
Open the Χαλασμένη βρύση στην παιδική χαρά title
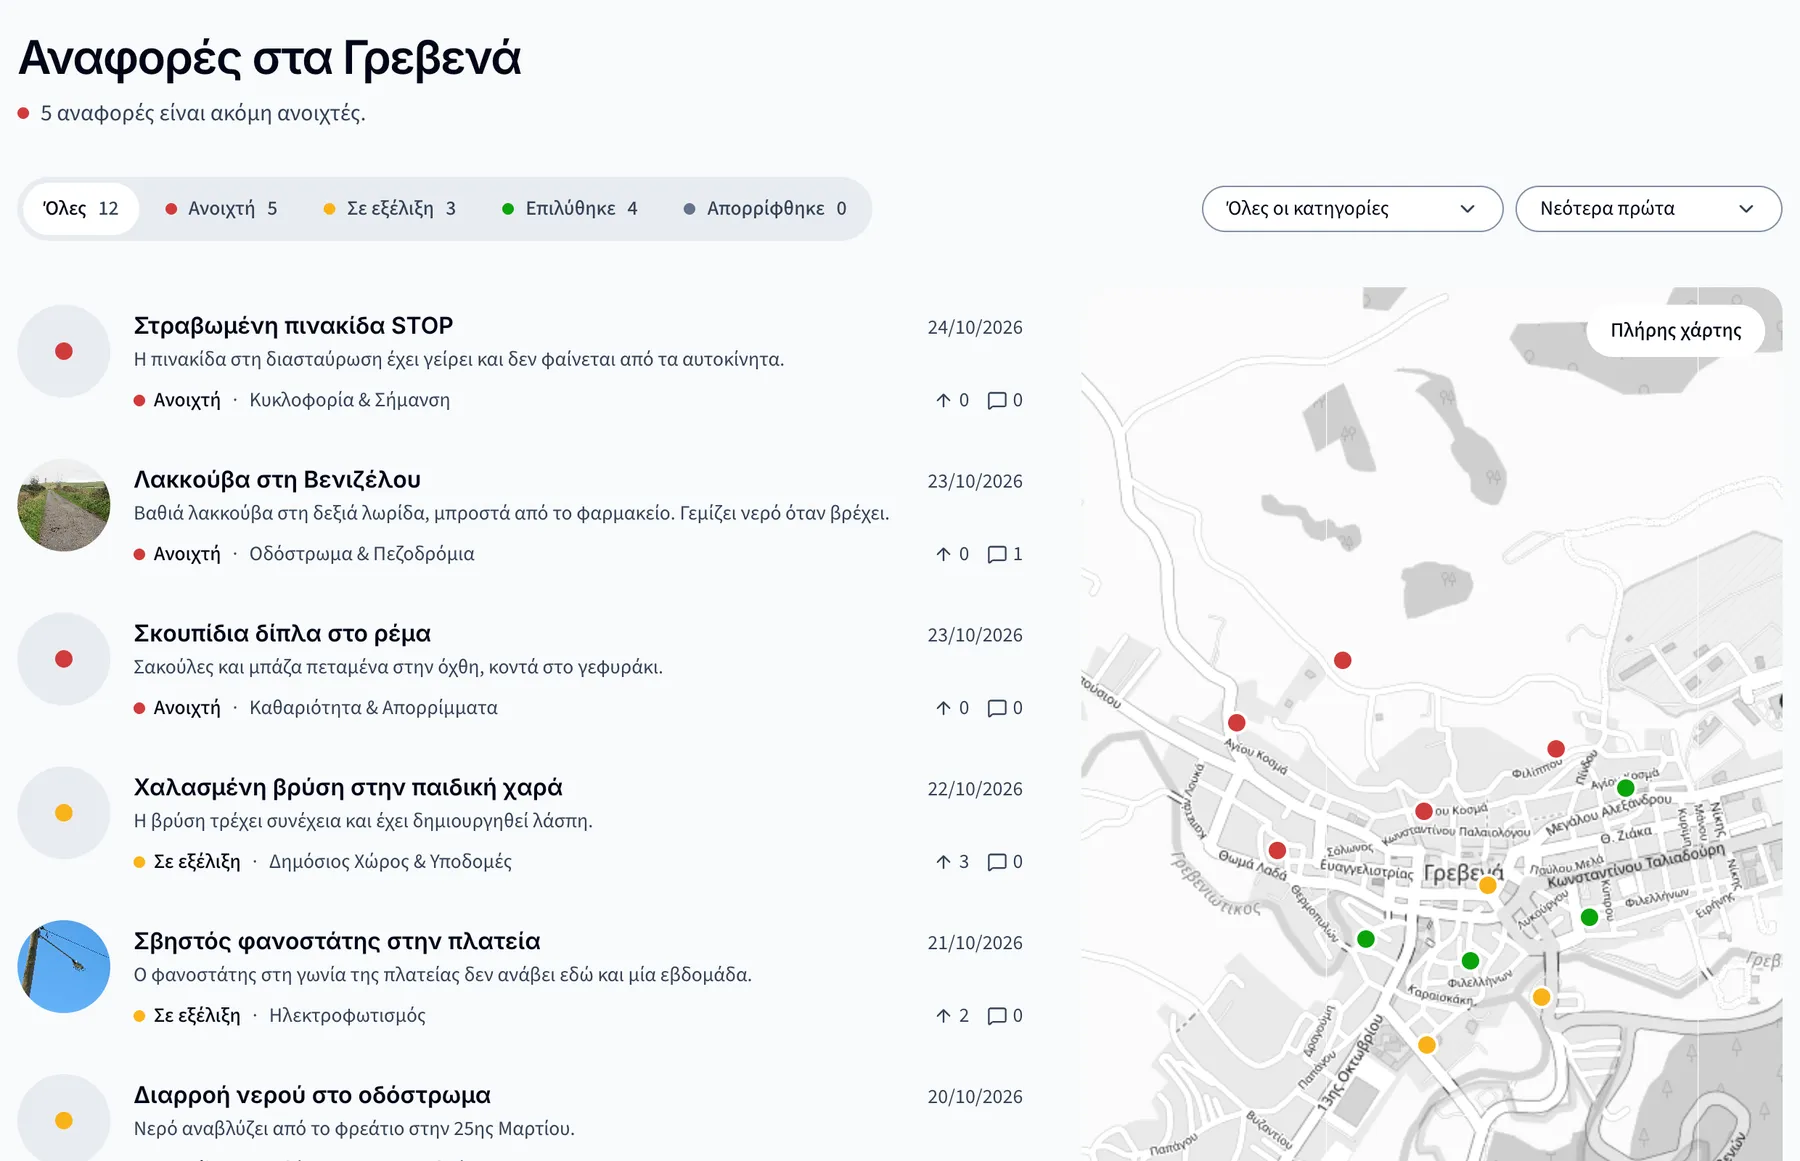coord(348,788)
